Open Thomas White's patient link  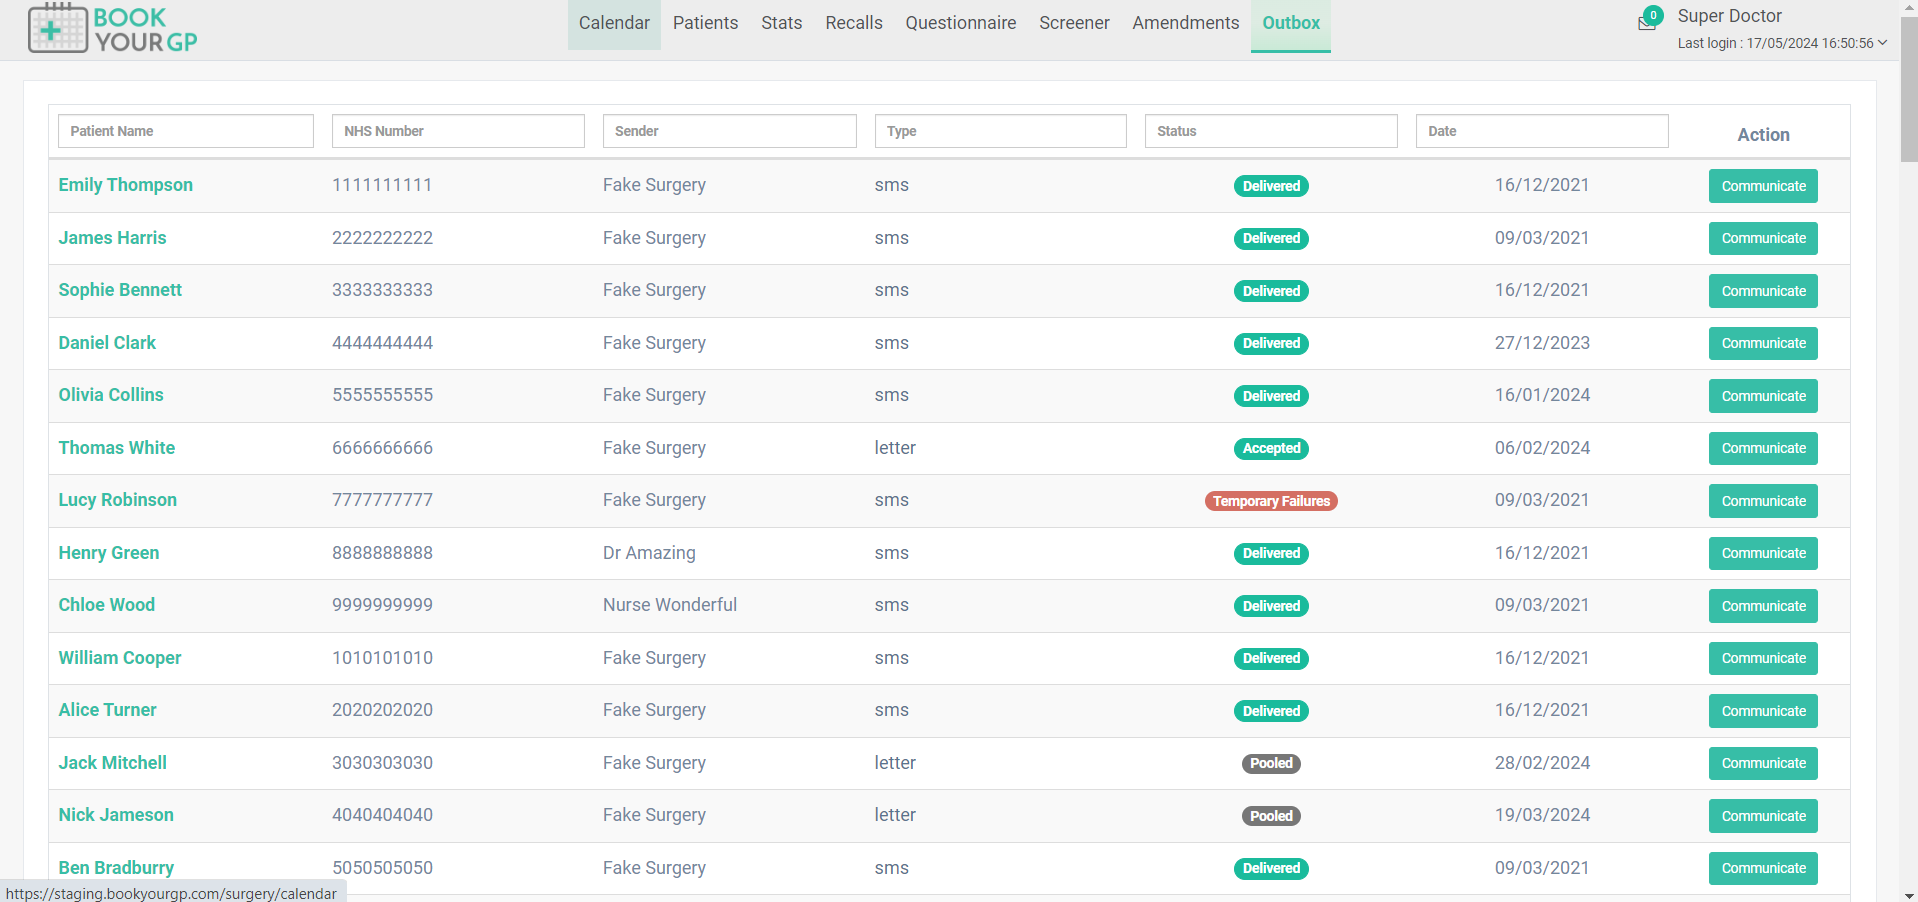coord(117,448)
